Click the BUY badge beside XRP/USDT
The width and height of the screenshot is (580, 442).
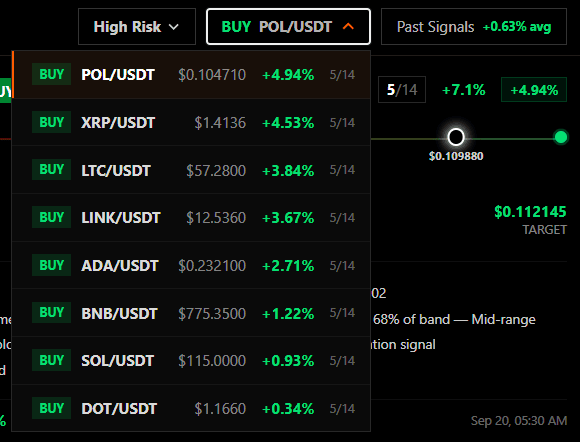[x=51, y=122]
